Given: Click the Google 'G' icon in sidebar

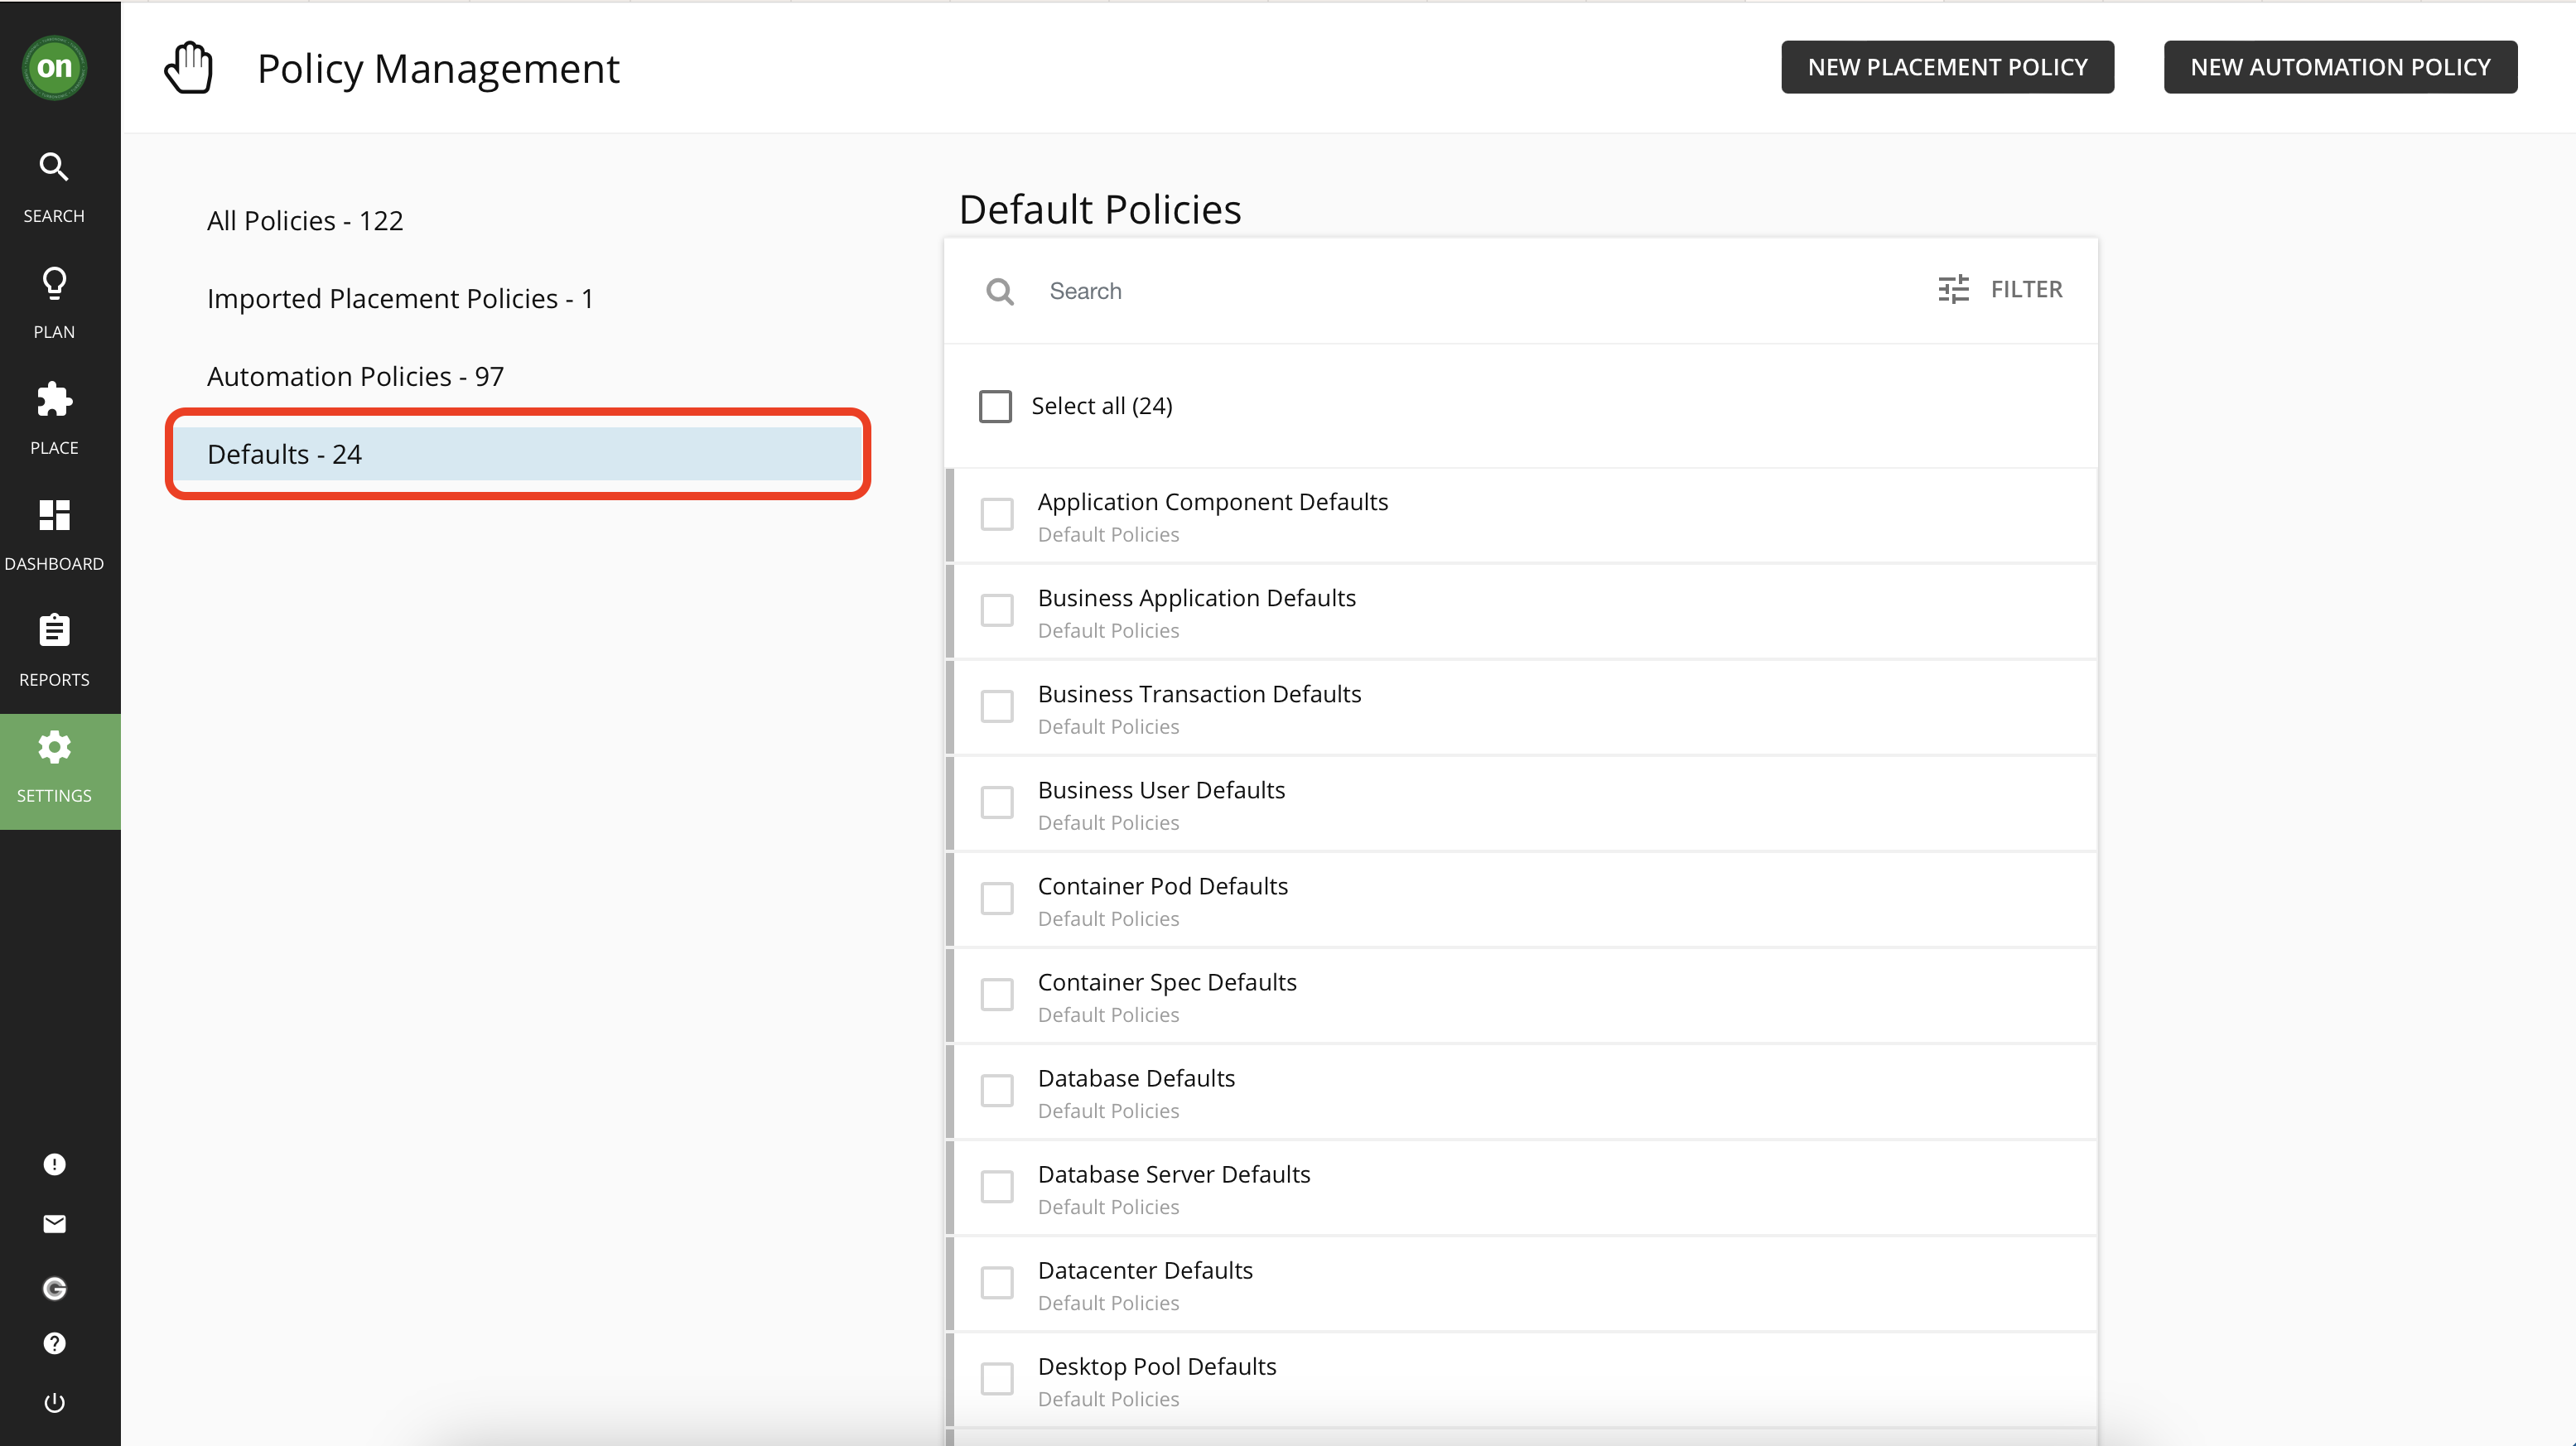Looking at the screenshot, I should pyautogui.click(x=54, y=1288).
